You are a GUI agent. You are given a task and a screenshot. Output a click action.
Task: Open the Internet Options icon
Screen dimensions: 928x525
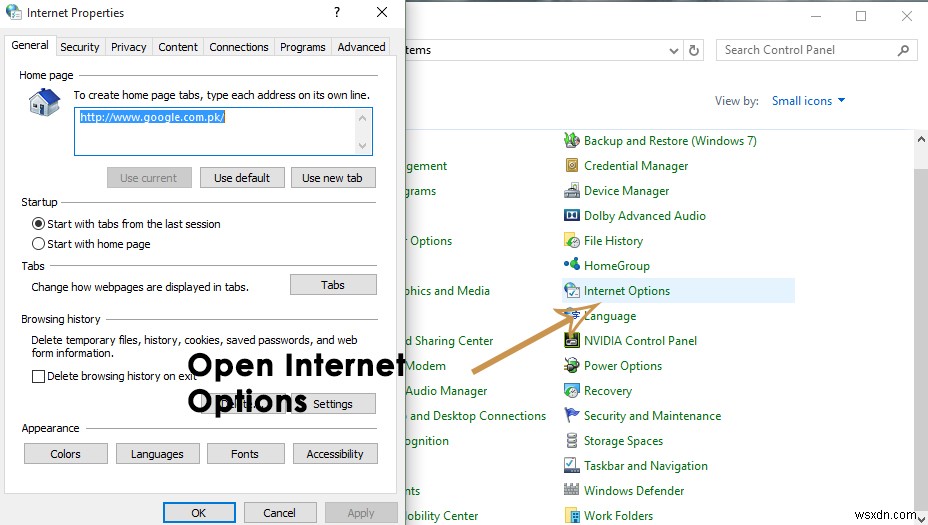point(572,290)
